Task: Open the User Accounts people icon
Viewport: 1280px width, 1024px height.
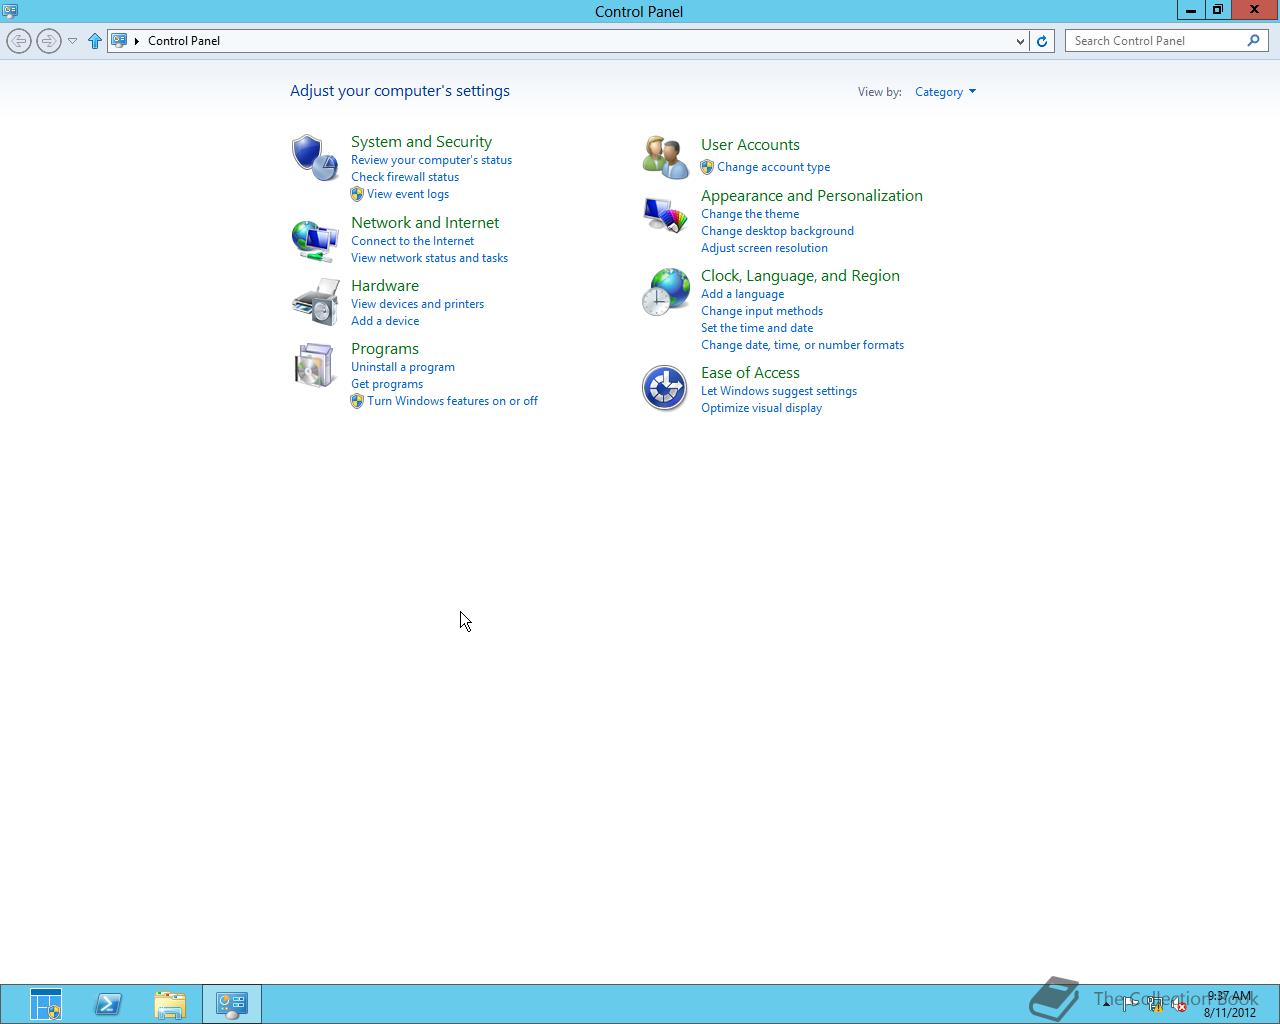Action: 665,157
